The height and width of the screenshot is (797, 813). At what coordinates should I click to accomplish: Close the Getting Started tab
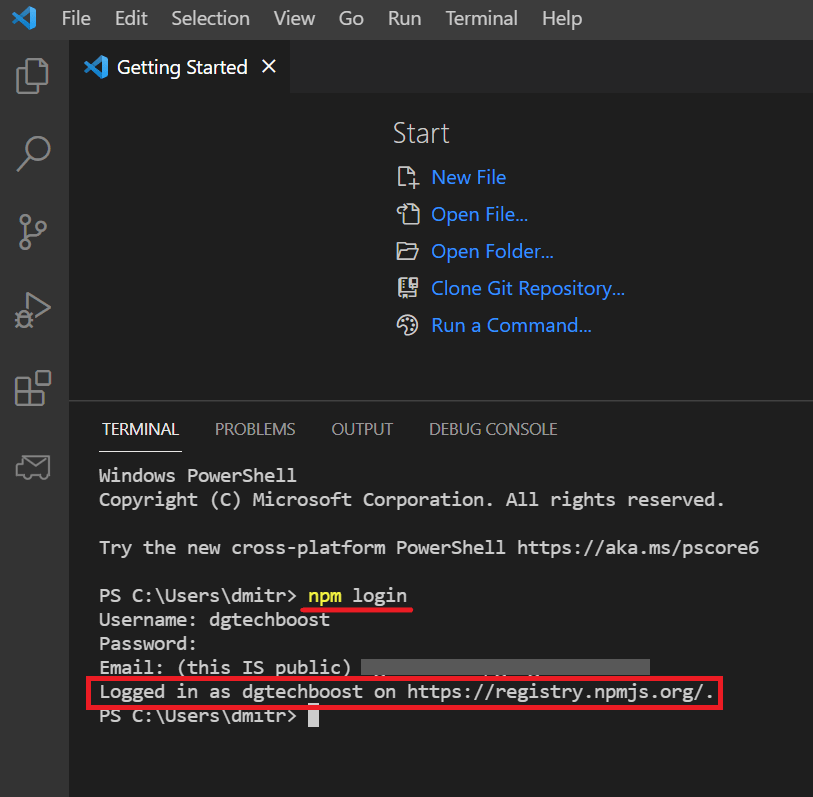(x=268, y=67)
